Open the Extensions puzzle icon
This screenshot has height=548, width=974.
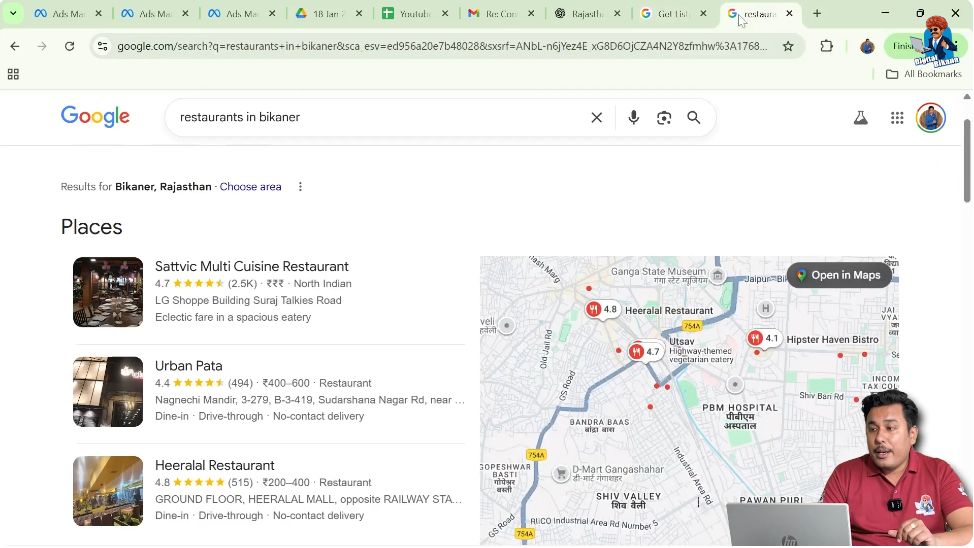(x=826, y=46)
